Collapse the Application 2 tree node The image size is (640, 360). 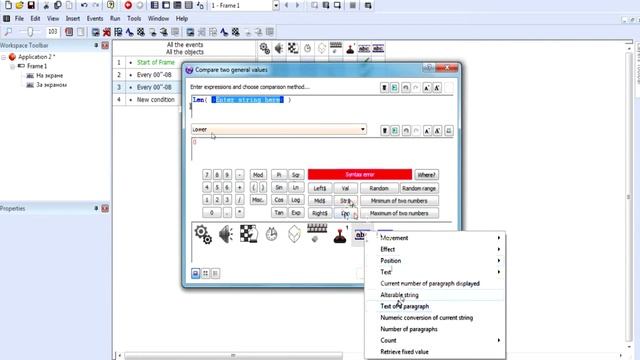click(x=4, y=57)
